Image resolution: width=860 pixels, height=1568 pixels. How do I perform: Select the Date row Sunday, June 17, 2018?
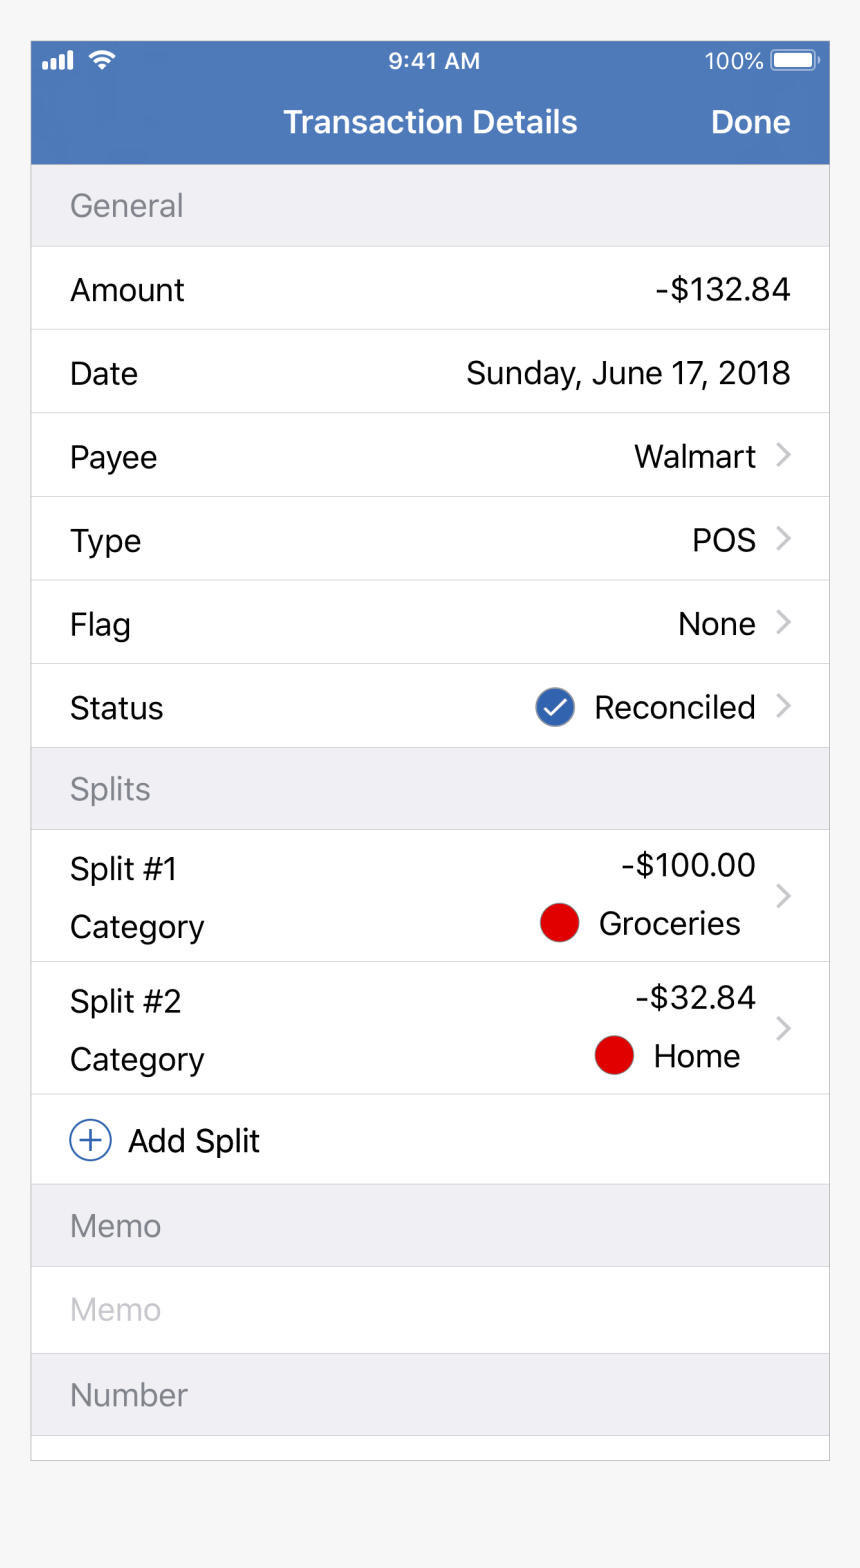(430, 372)
